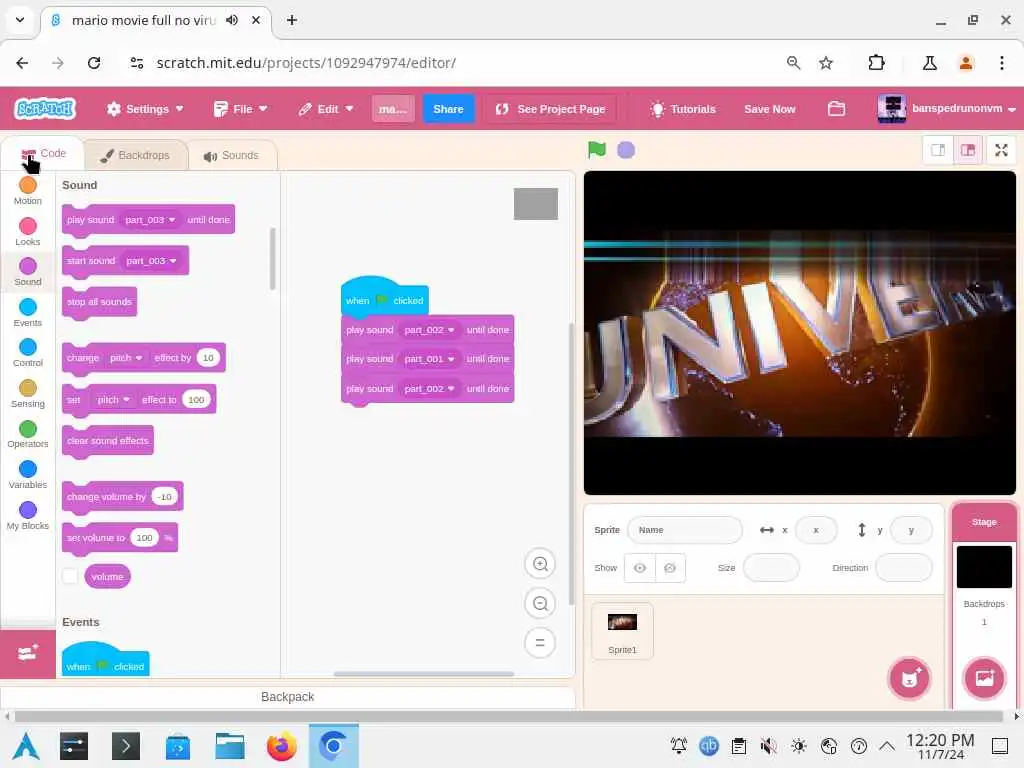The height and width of the screenshot is (768, 1024).
Task: Click the sprite Direction field
Action: (x=903, y=568)
